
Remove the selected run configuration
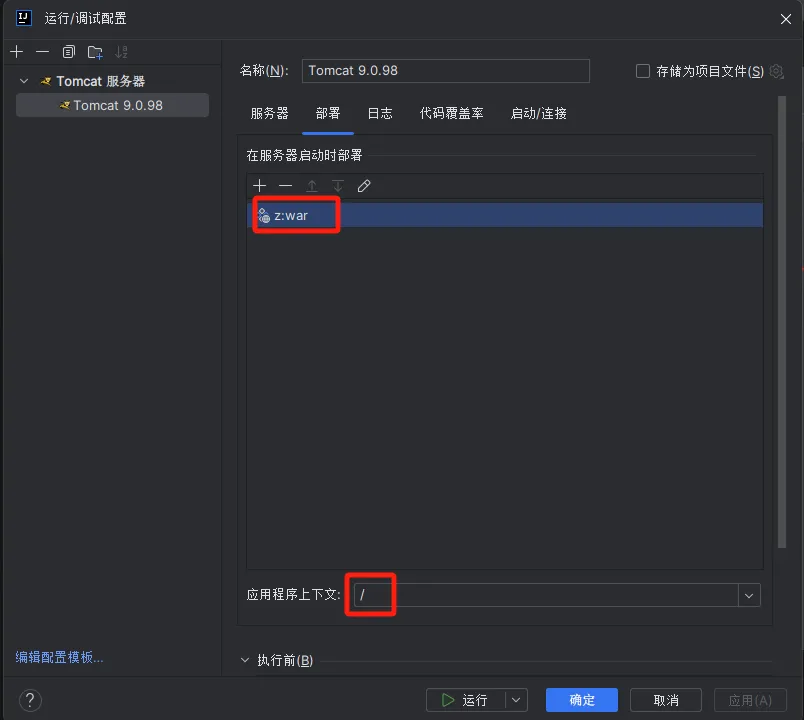point(43,52)
